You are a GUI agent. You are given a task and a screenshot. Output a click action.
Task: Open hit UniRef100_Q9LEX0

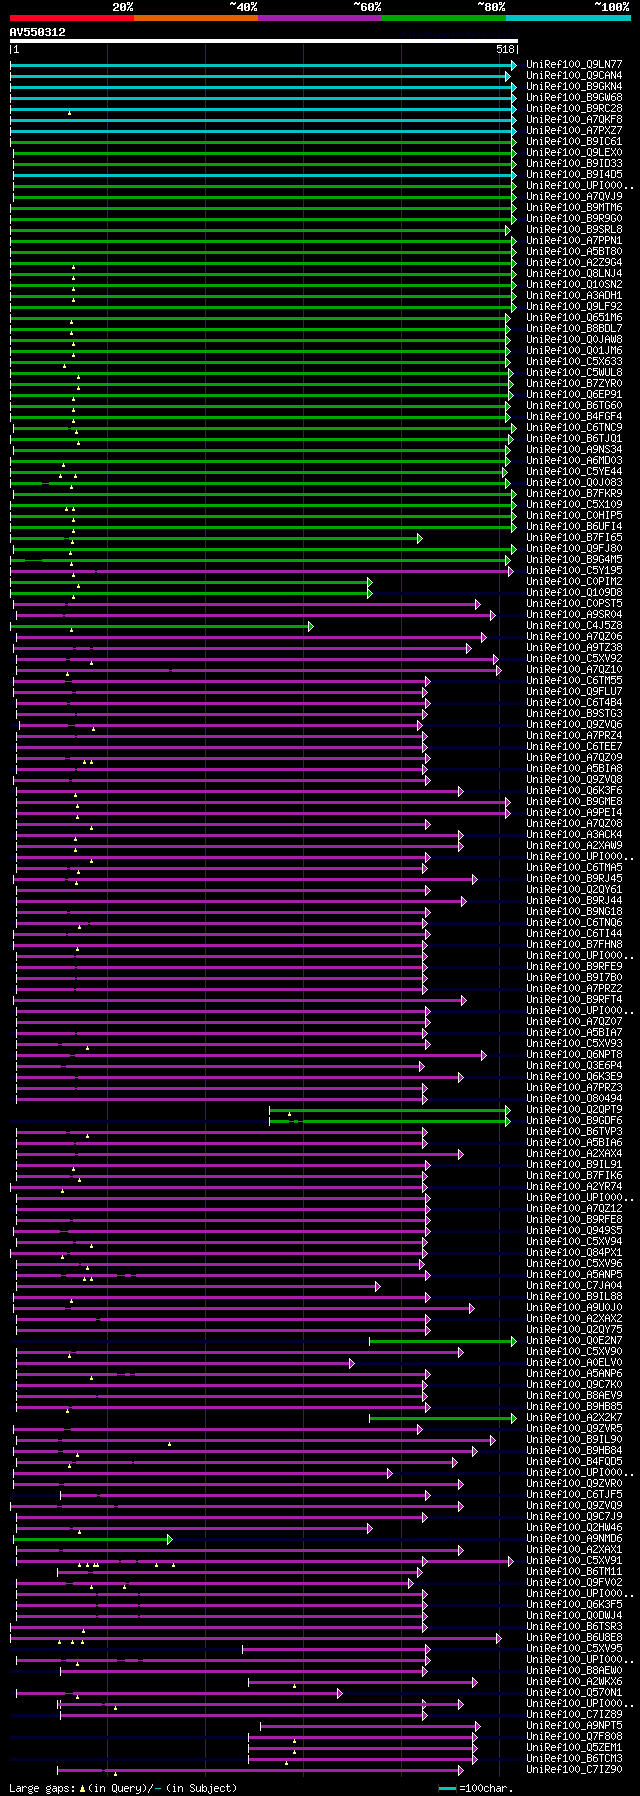pyautogui.click(x=574, y=152)
